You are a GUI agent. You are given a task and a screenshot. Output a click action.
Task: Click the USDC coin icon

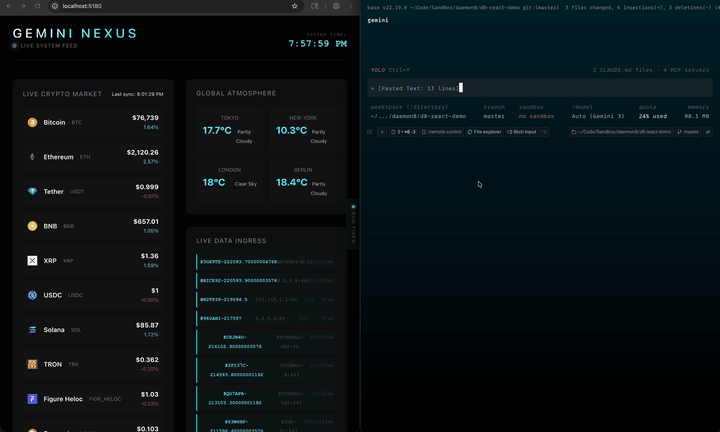(32, 295)
